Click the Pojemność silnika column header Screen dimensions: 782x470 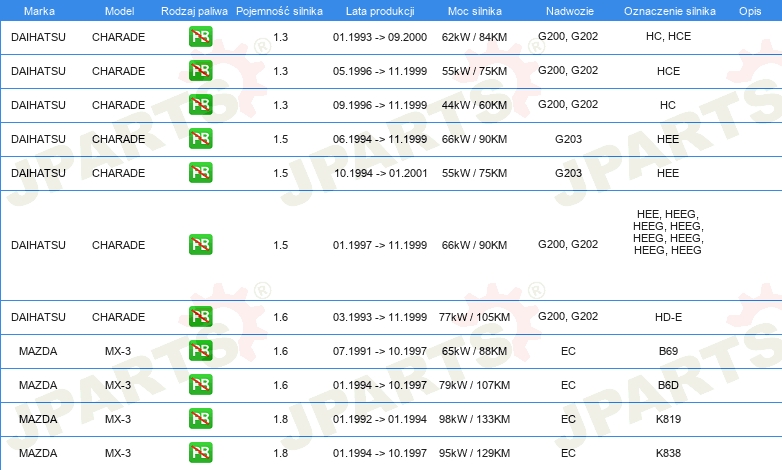tap(279, 11)
